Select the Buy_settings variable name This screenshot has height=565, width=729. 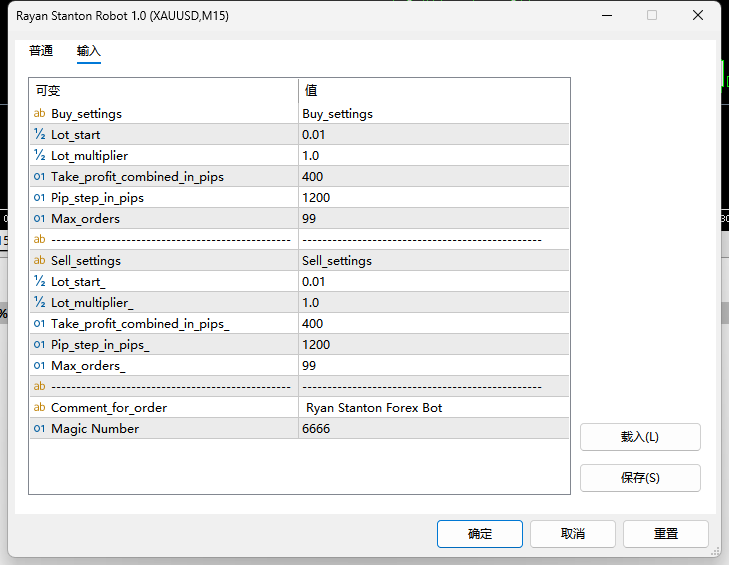[x=86, y=113]
